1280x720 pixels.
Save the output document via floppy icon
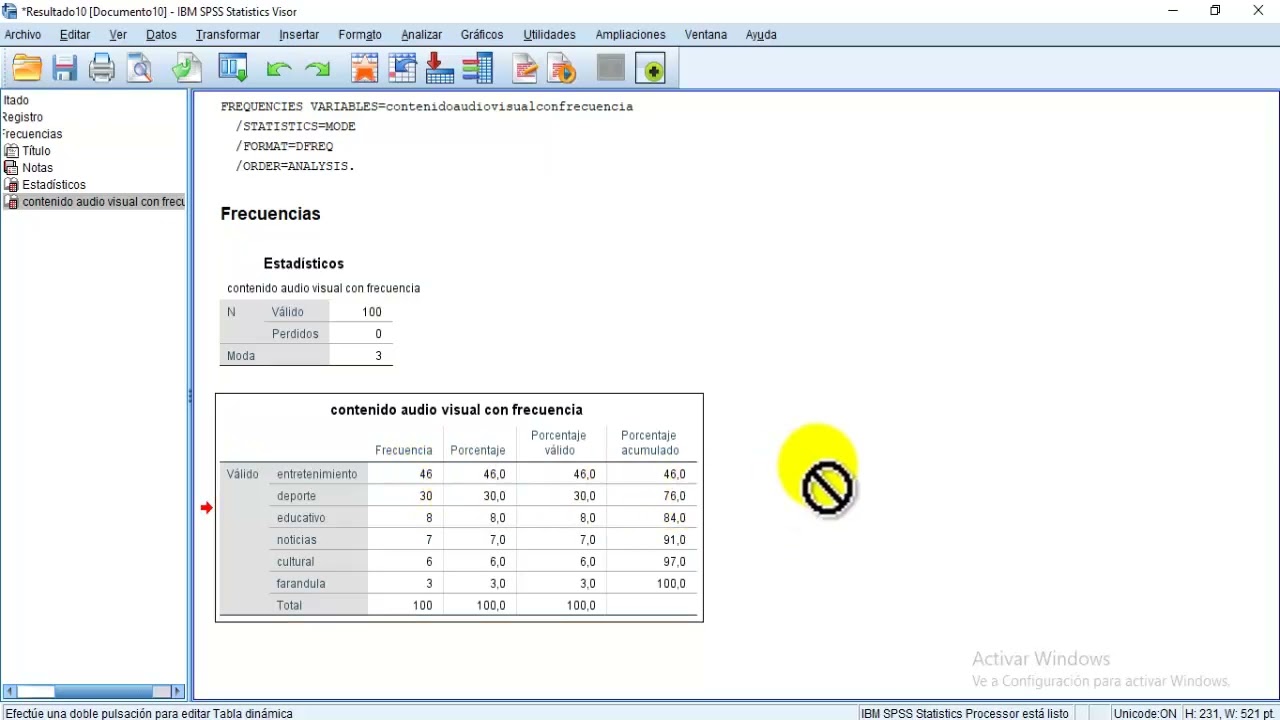[x=65, y=69]
